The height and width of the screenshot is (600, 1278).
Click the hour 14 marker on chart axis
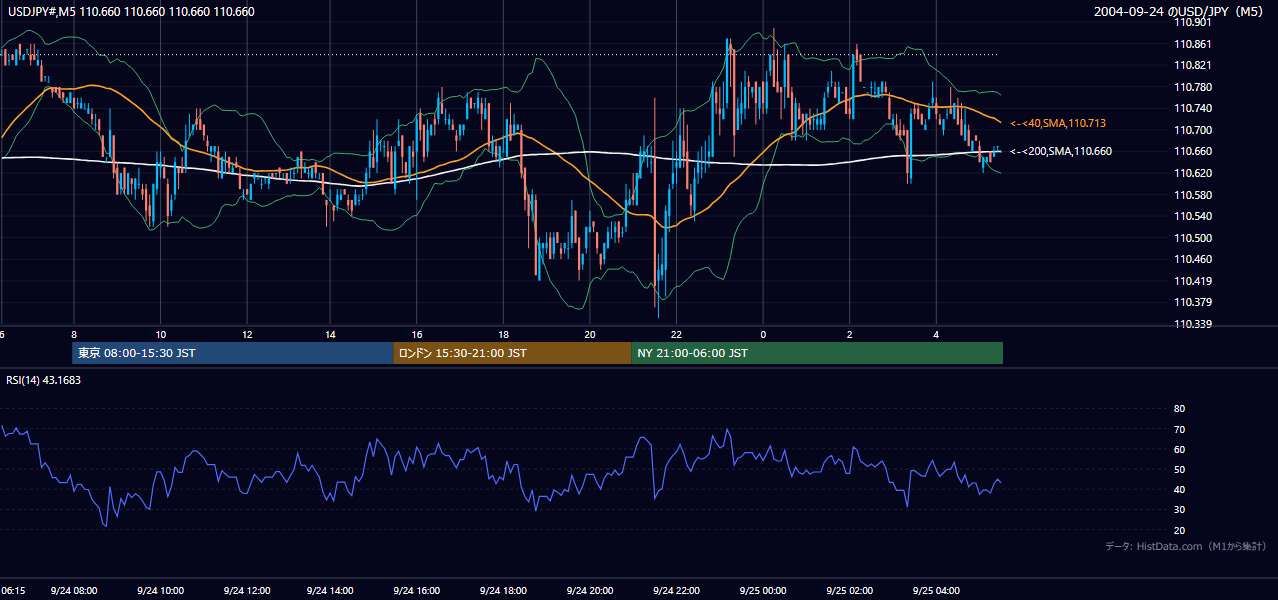[332, 334]
